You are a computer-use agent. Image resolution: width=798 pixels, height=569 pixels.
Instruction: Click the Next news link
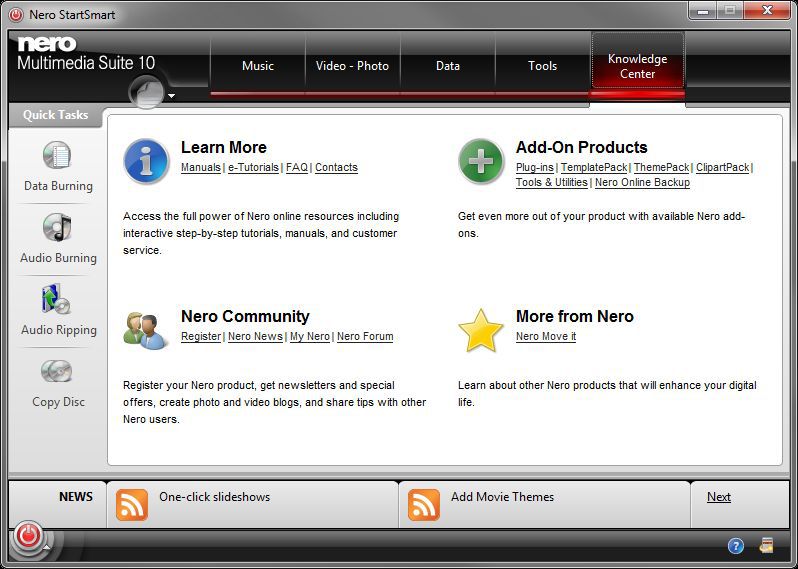(719, 497)
